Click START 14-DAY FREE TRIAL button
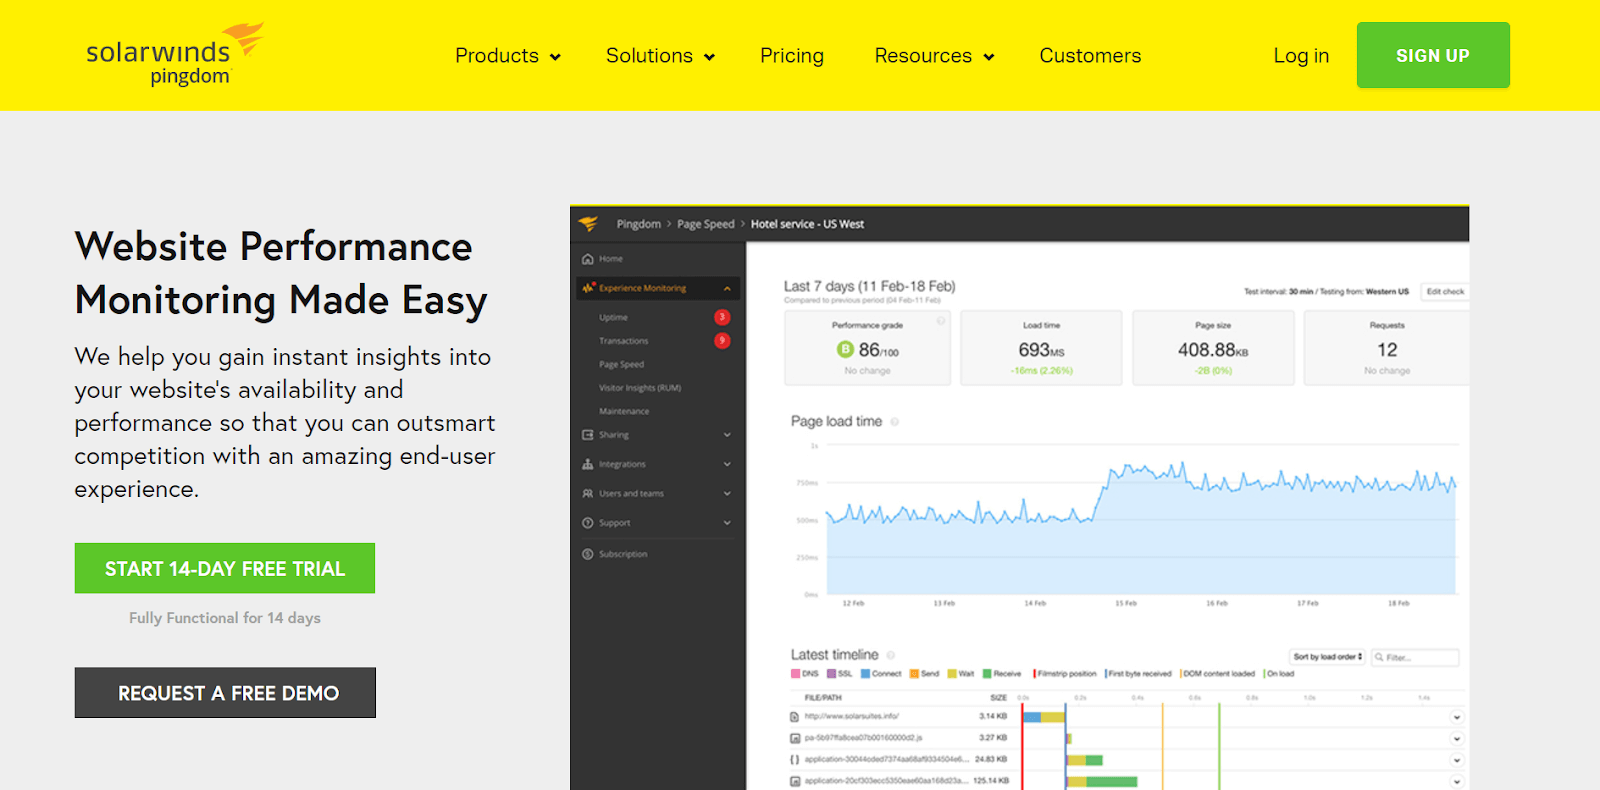Screen dimensions: 1600x790 point(225,568)
